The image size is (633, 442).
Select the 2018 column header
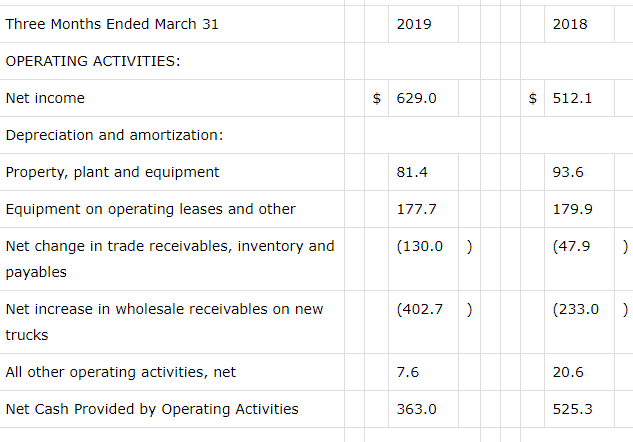pos(570,24)
